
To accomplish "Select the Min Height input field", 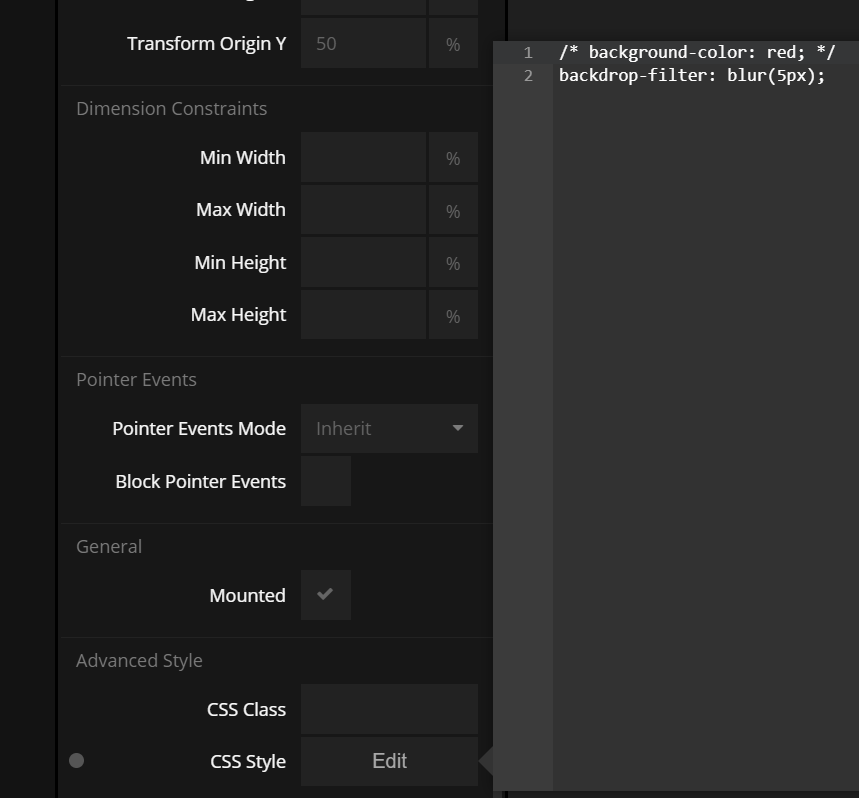I will click(363, 263).
